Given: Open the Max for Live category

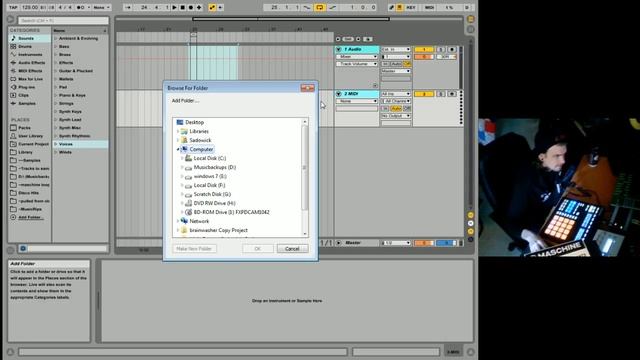Looking at the screenshot, I should coord(30,79).
